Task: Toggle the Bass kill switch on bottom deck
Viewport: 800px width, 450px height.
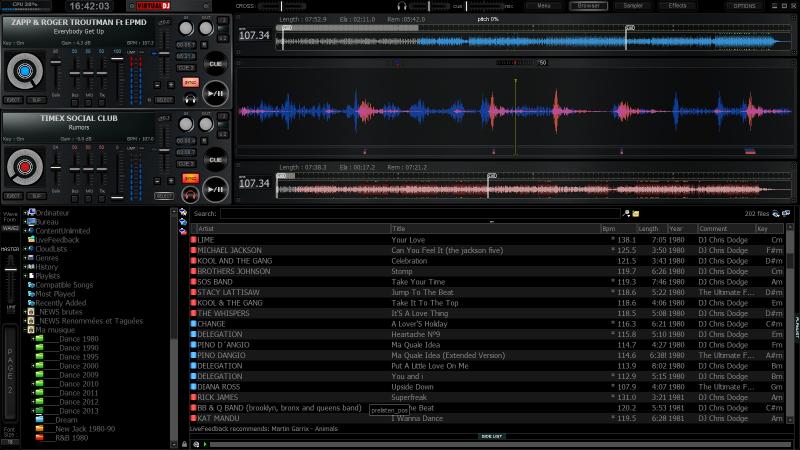Action: point(75,197)
